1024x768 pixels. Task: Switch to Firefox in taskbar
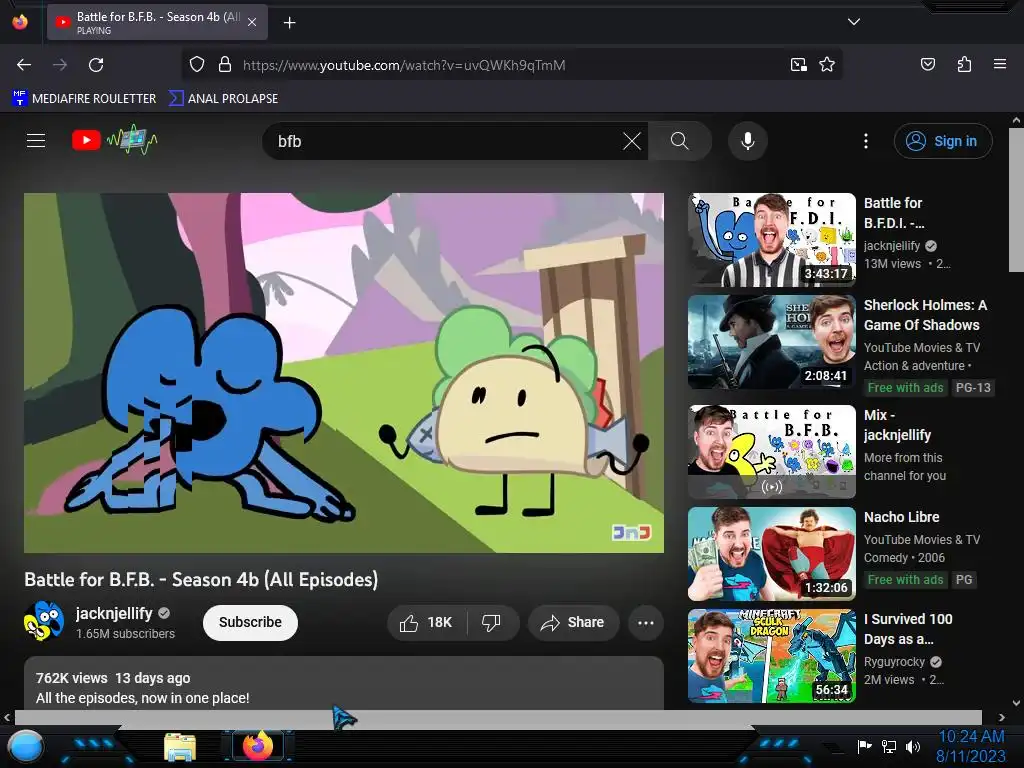click(258, 746)
